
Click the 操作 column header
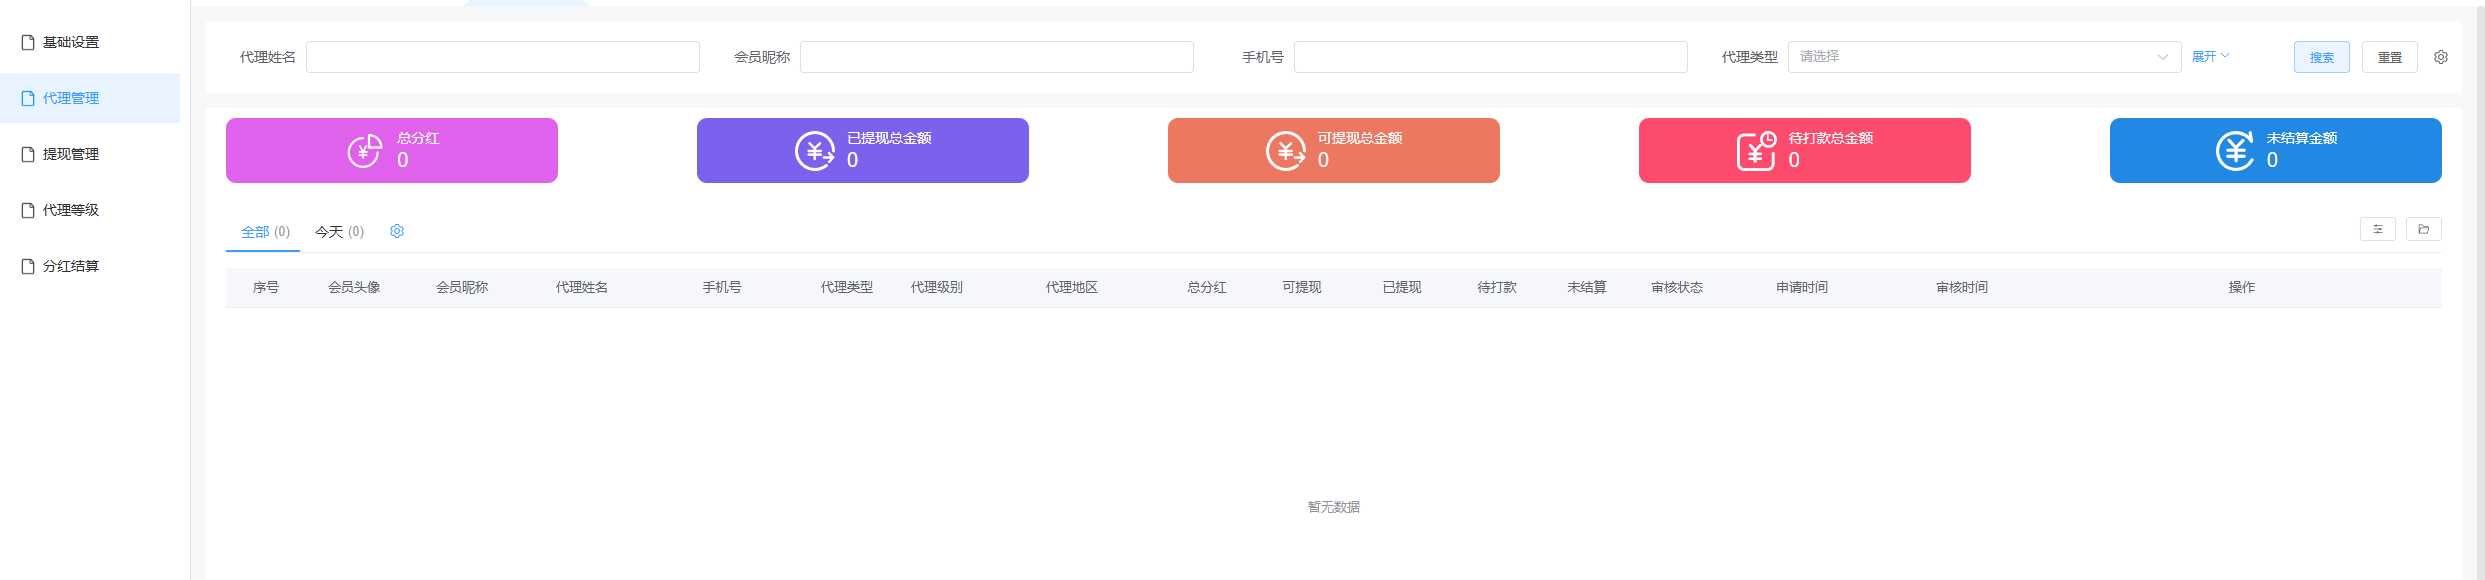(x=2242, y=287)
